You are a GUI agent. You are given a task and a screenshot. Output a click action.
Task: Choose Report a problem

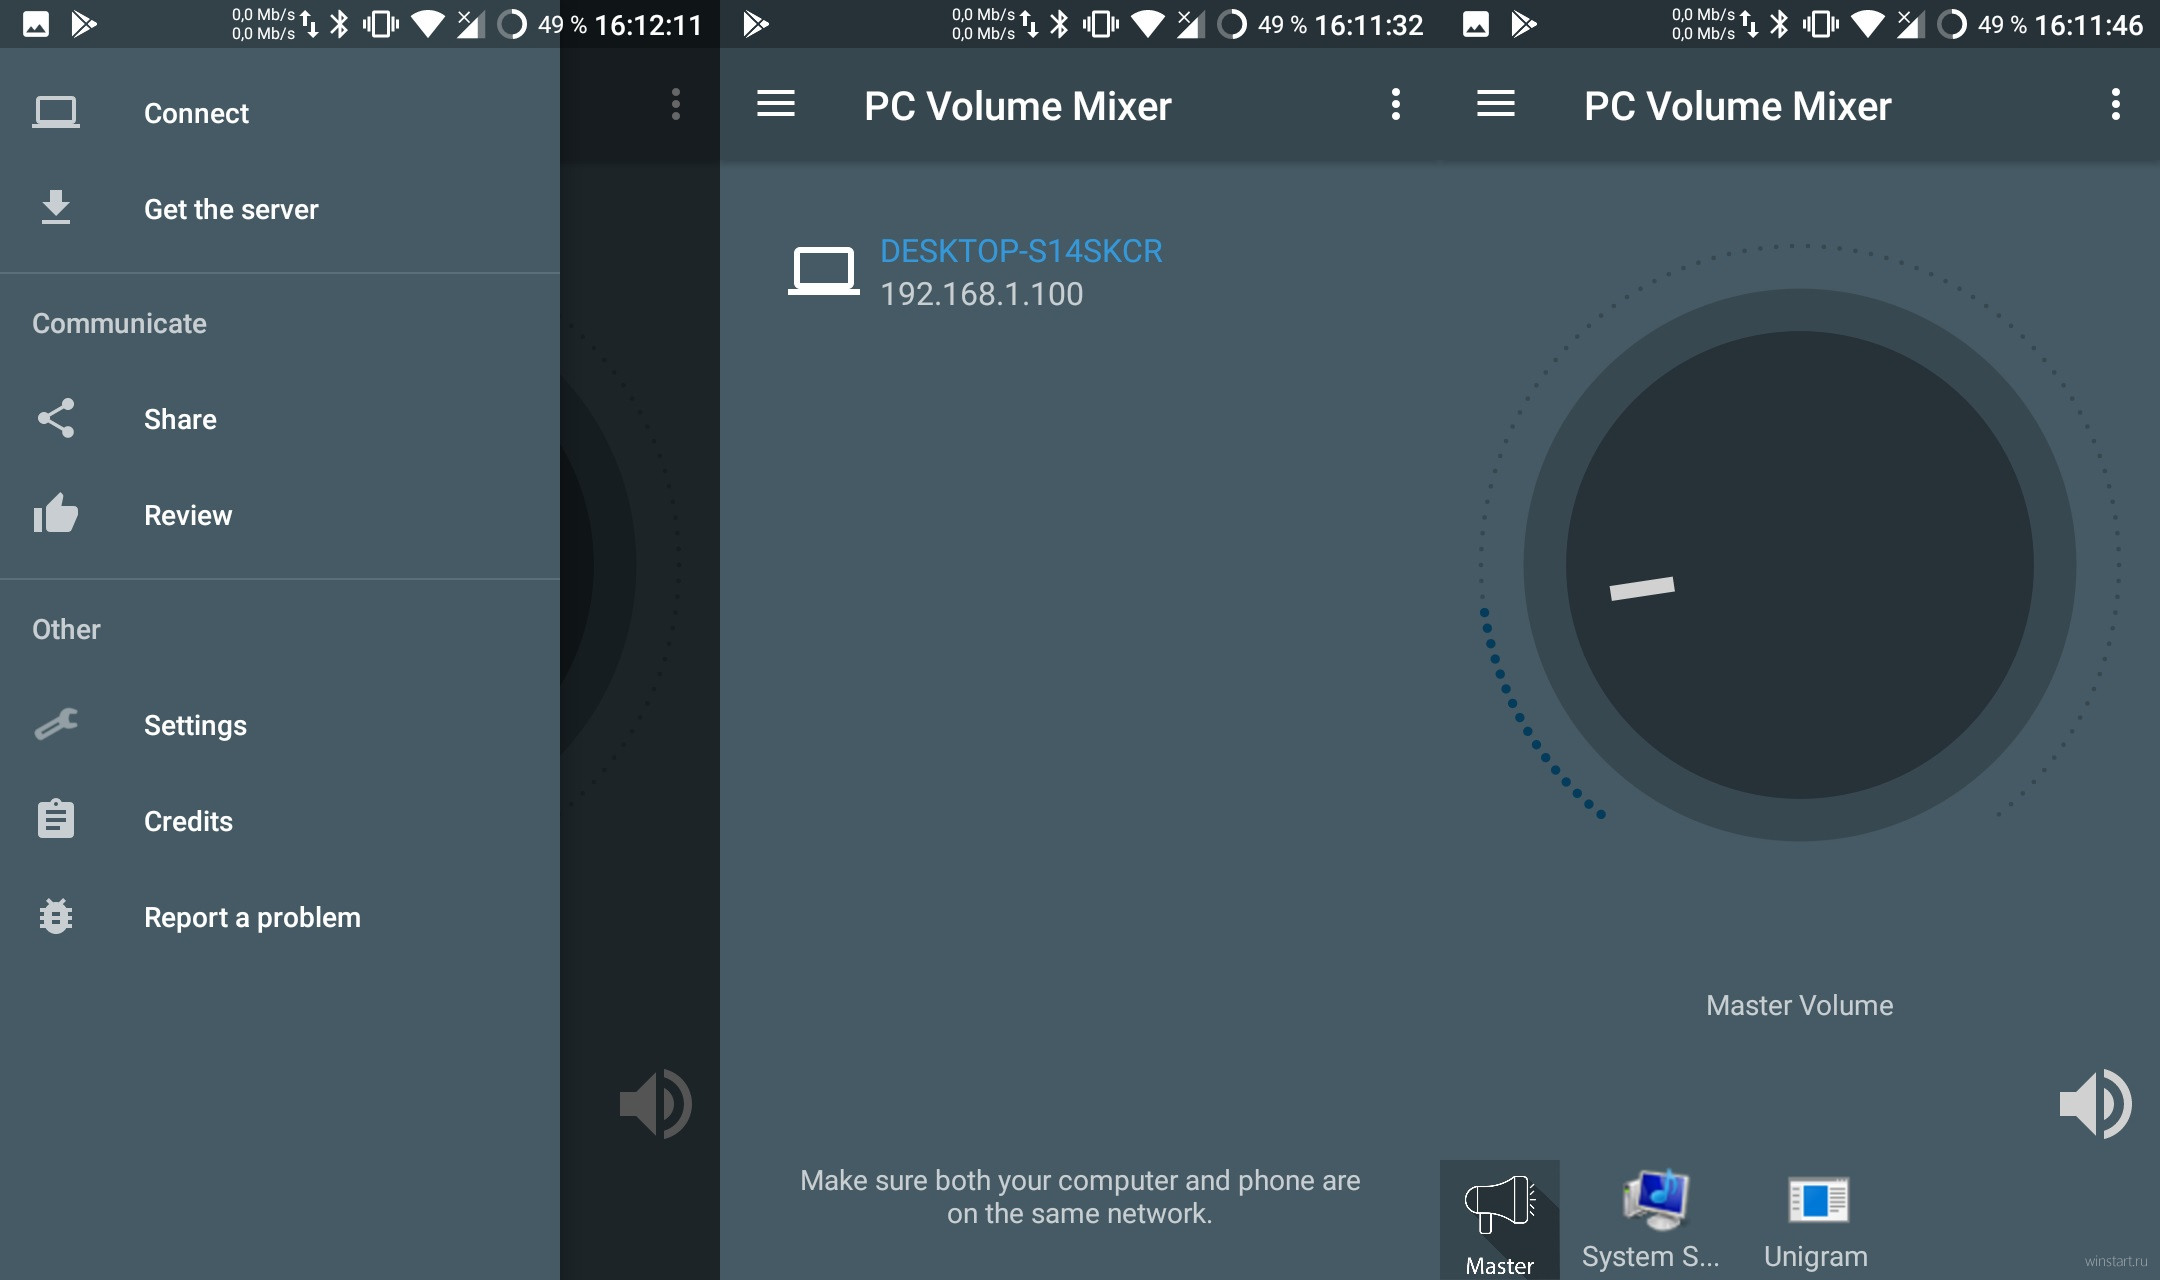[280, 917]
